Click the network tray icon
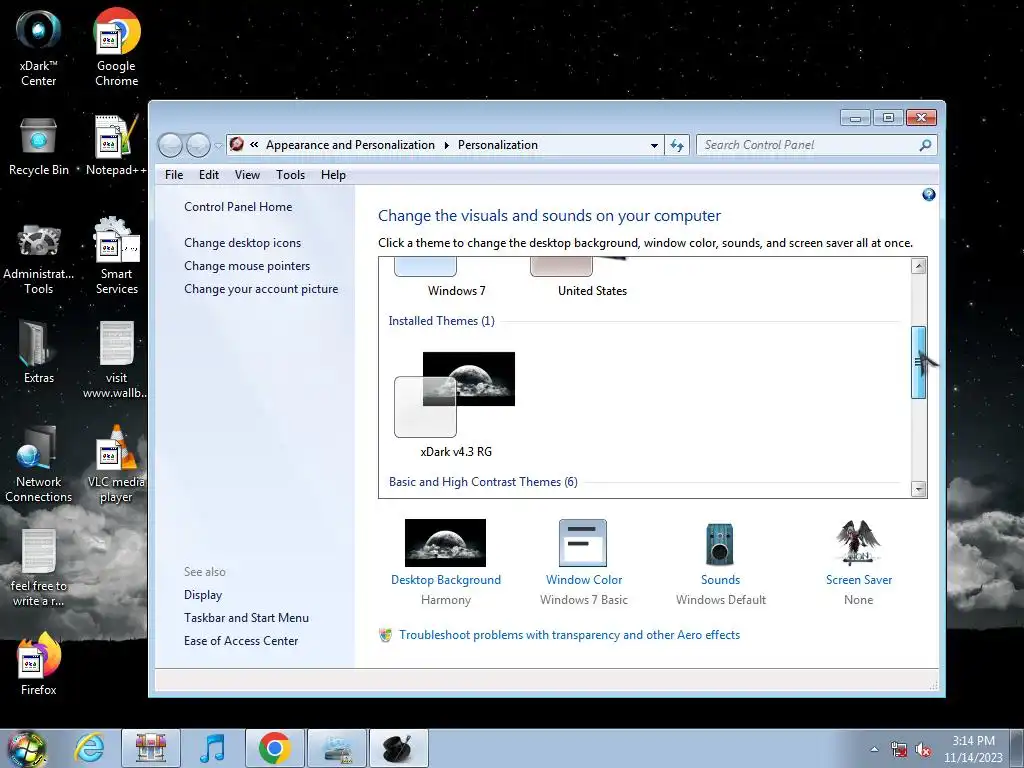Image resolution: width=1024 pixels, height=768 pixels. pyautogui.click(x=899, y=750)
